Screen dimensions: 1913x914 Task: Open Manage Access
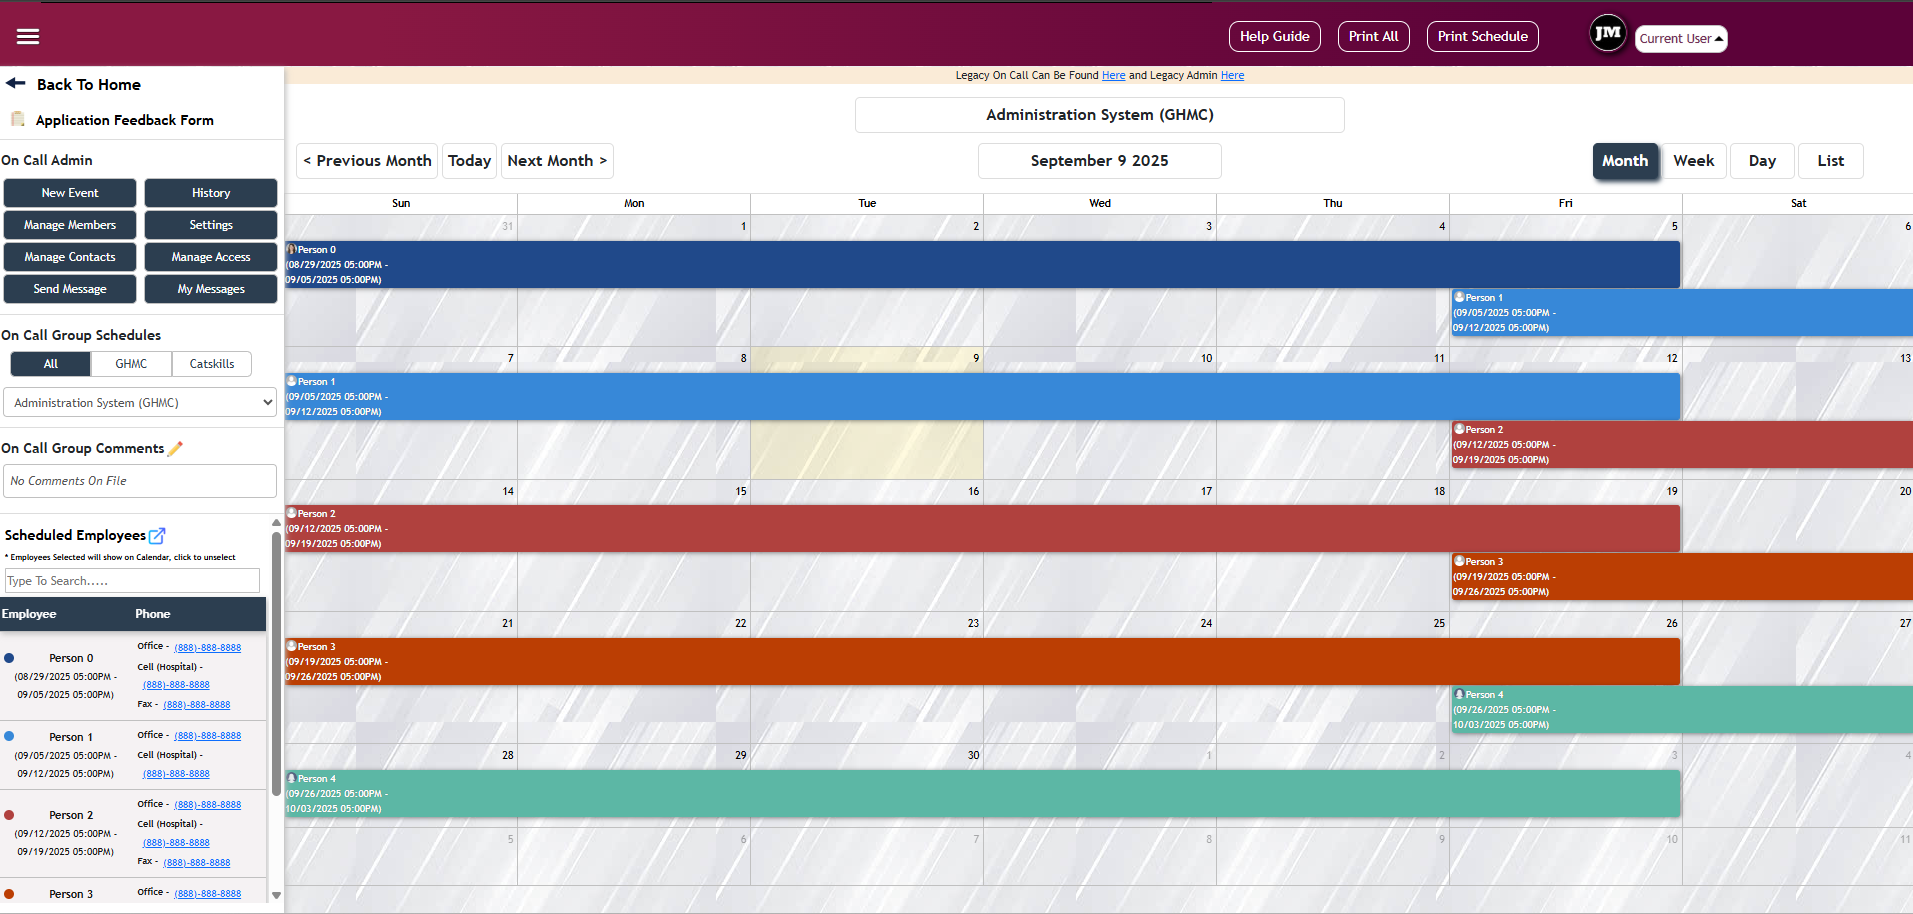pyautogui.click(x=211, y=257)
